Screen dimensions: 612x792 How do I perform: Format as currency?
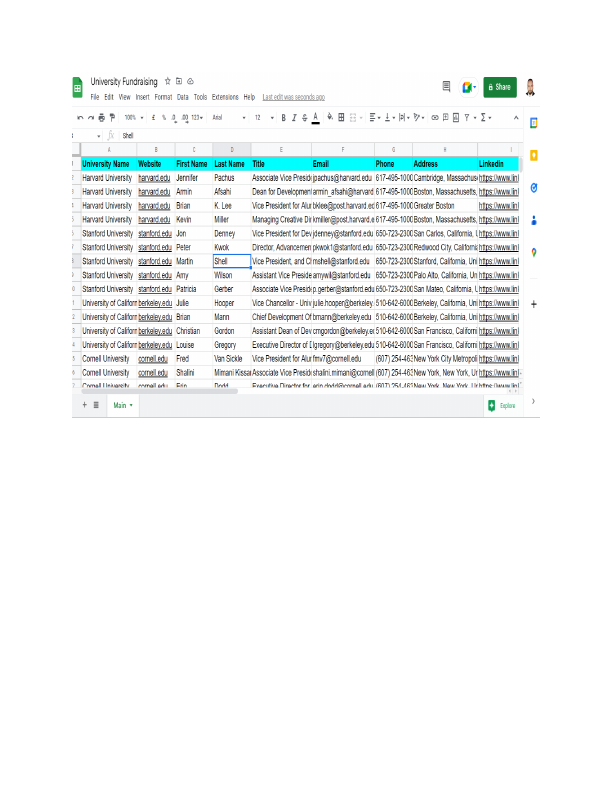(x=154, y=118)
